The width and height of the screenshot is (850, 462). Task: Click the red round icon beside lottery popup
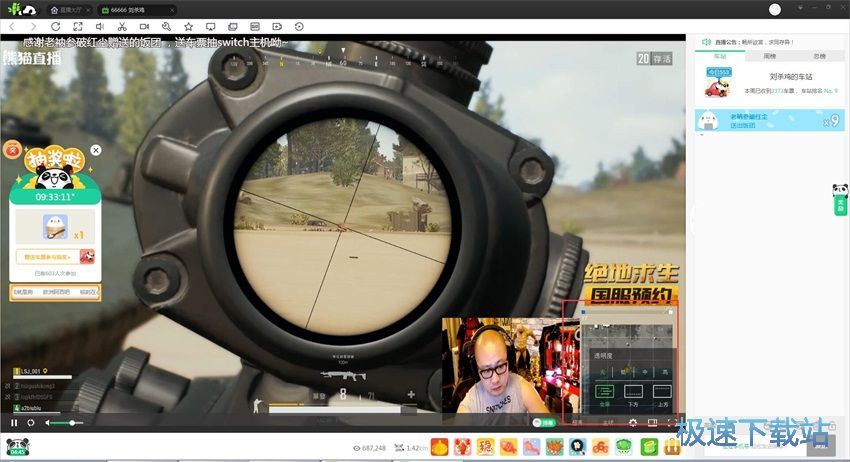pyautogui.click(x=12, y=149)
